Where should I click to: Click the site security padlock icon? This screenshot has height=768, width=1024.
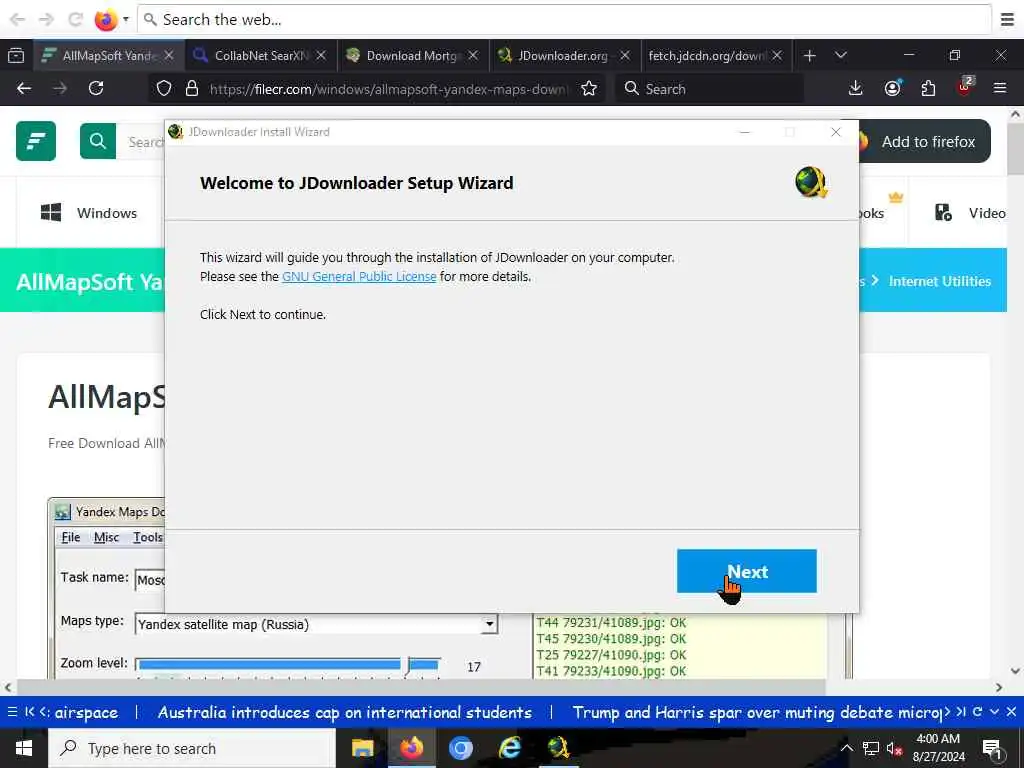click(x=191, y=88)
